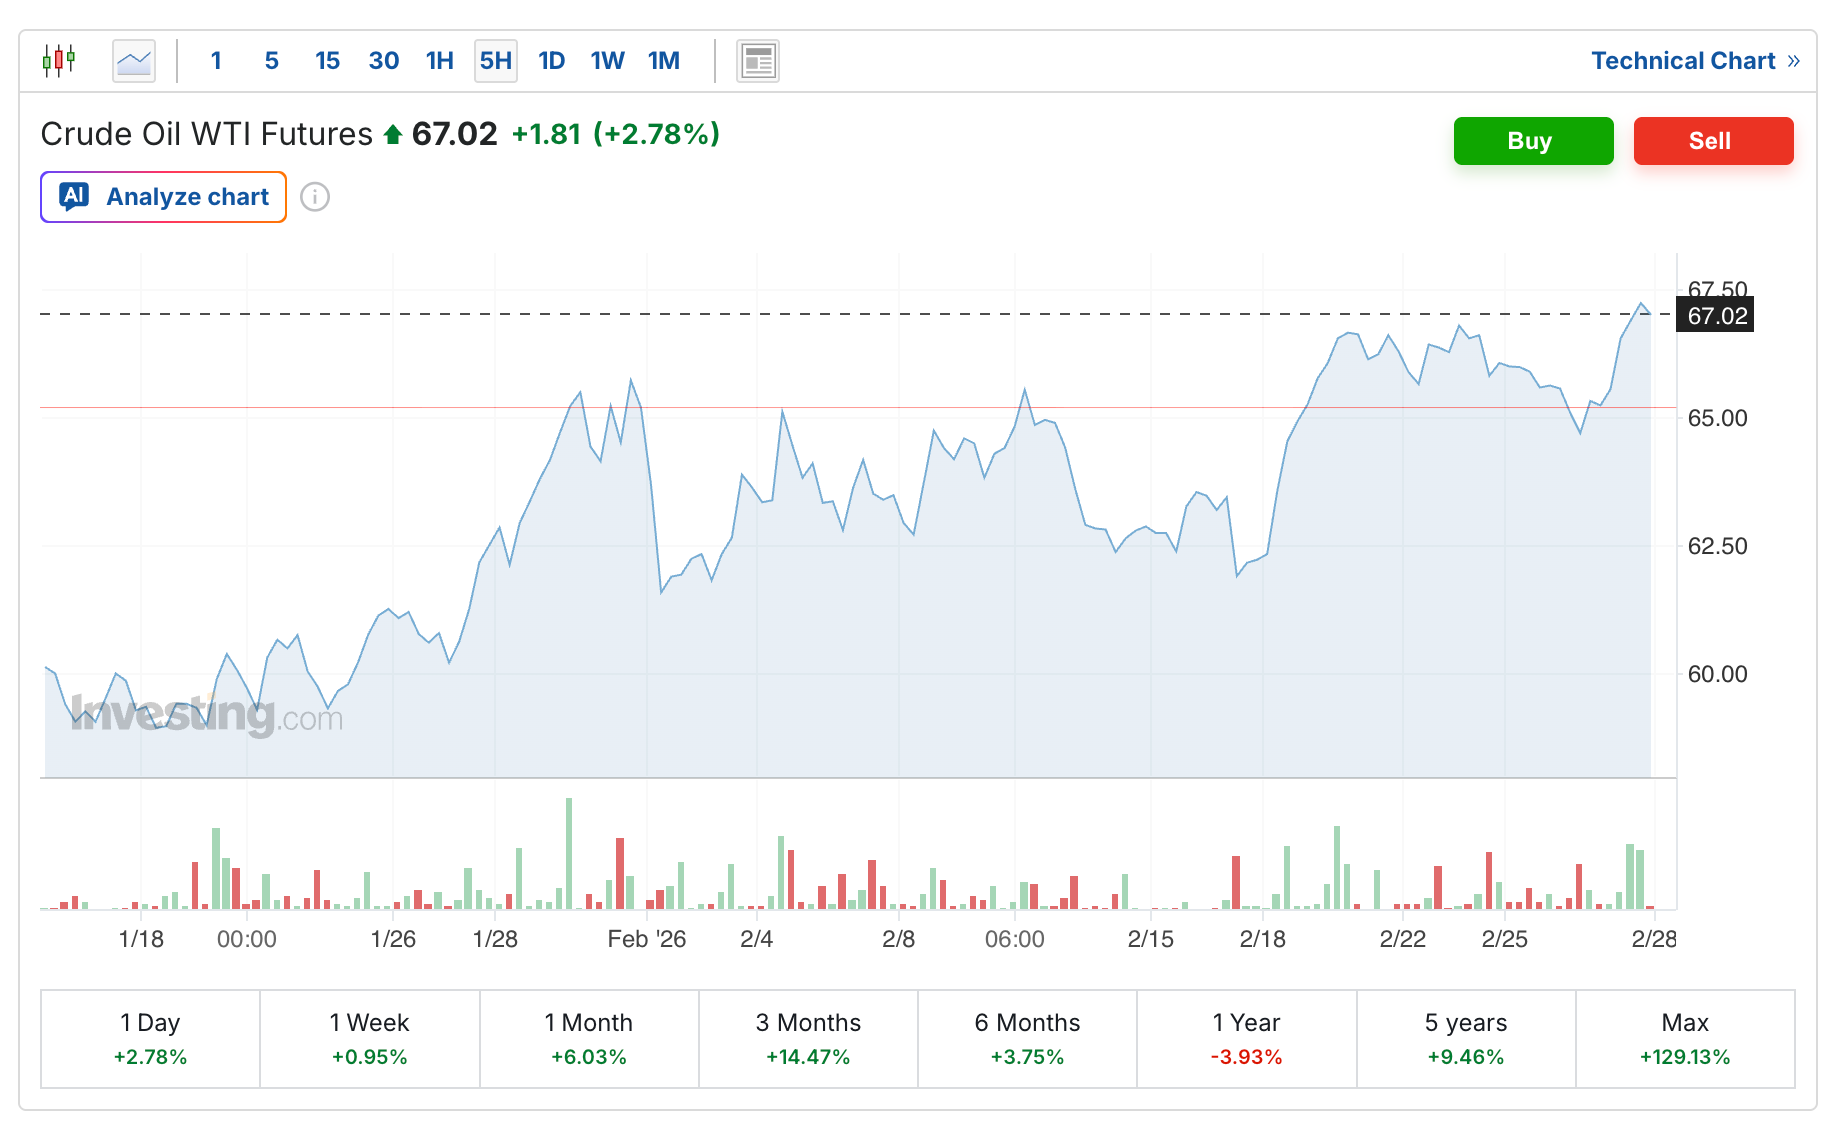The height and width of the screenshot is (1138, 1844).
Task: Click the Analyze chart AI button
Action: click(x=164, y=197)
